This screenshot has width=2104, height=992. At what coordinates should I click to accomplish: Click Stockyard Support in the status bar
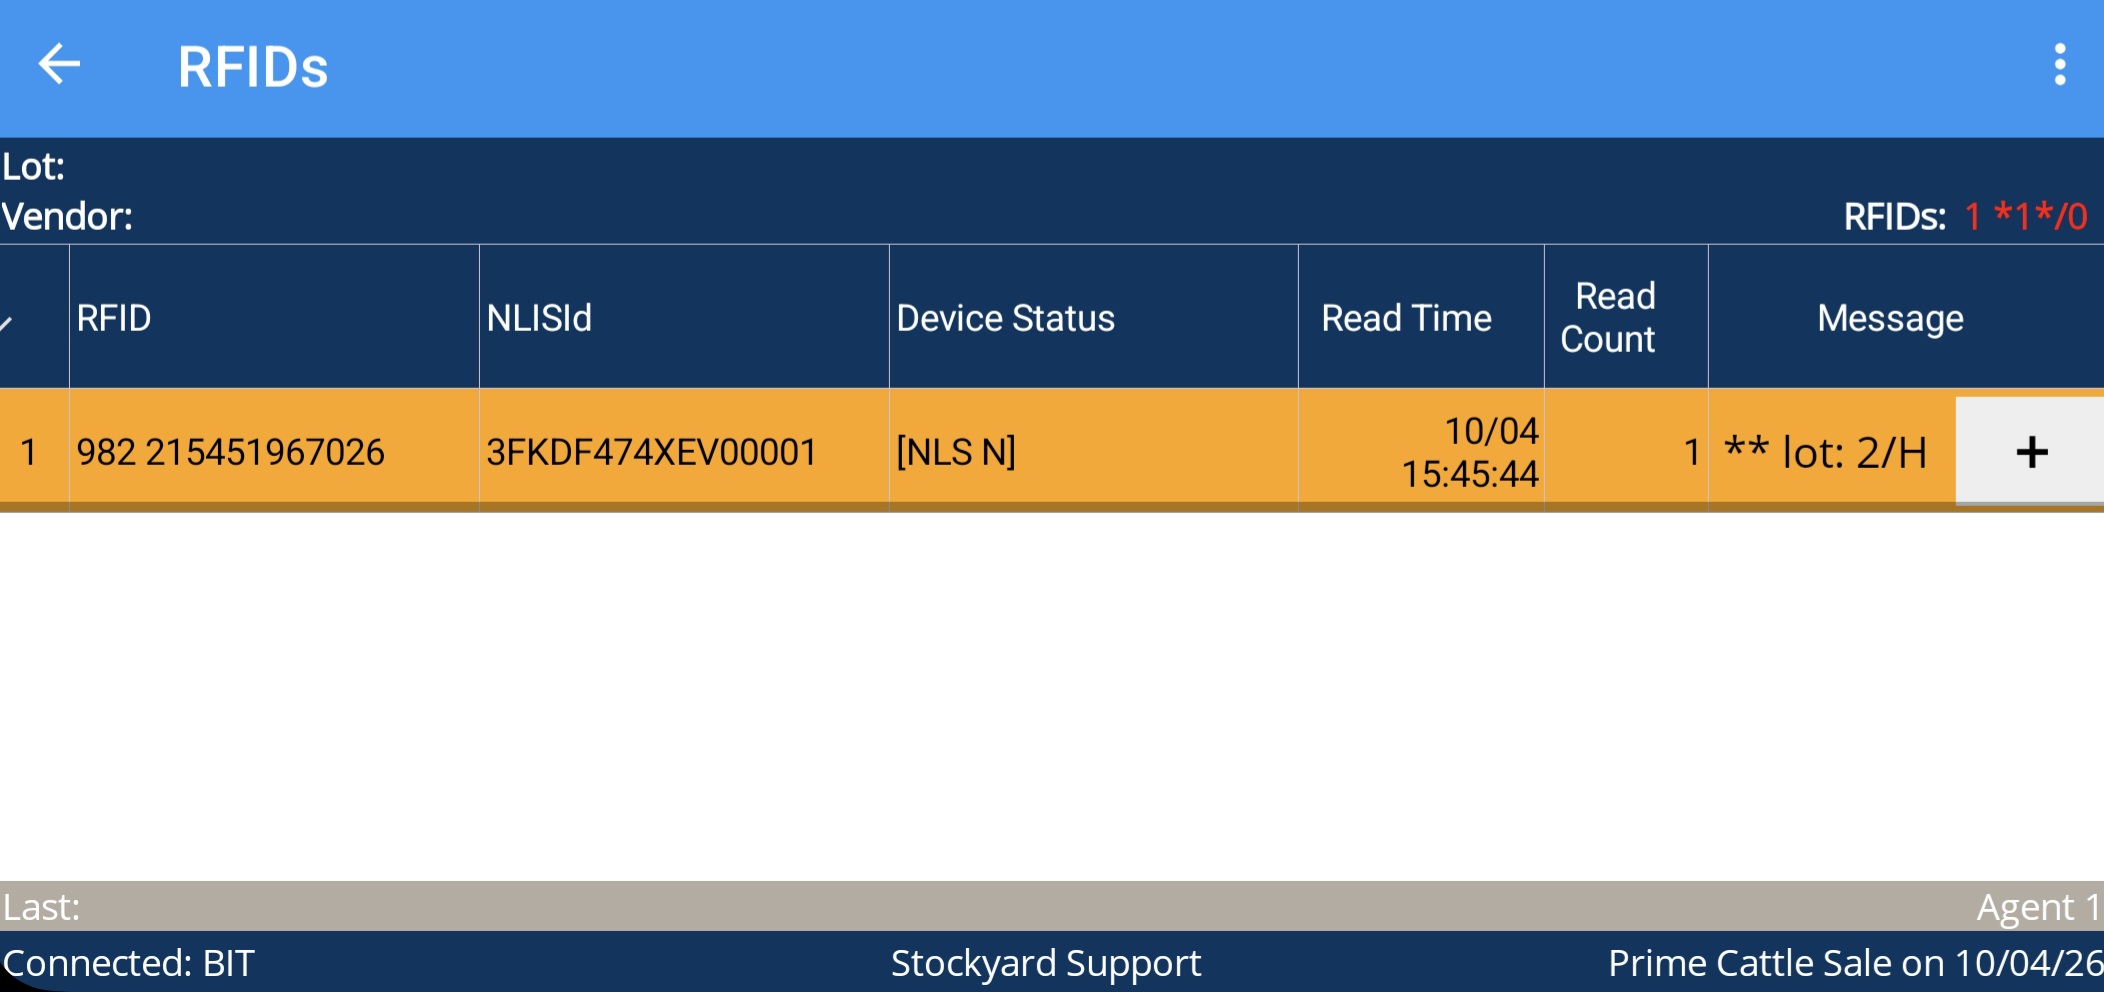tap(1045, 963)
